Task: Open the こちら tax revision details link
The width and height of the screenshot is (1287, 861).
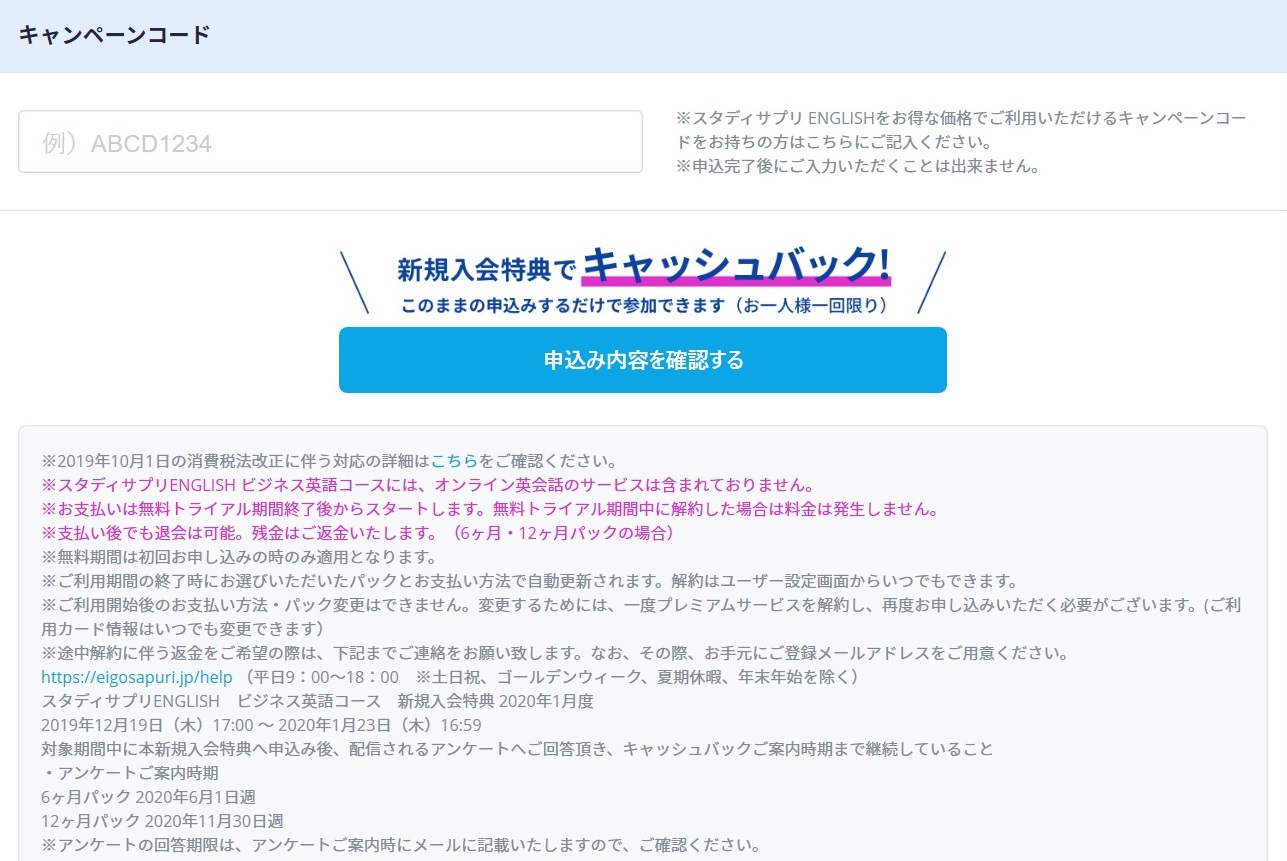Action: [455, 462]
